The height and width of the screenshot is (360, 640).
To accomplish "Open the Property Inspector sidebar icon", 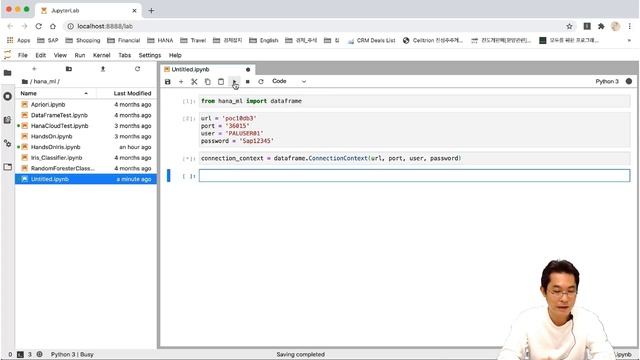I will point(7,143).
